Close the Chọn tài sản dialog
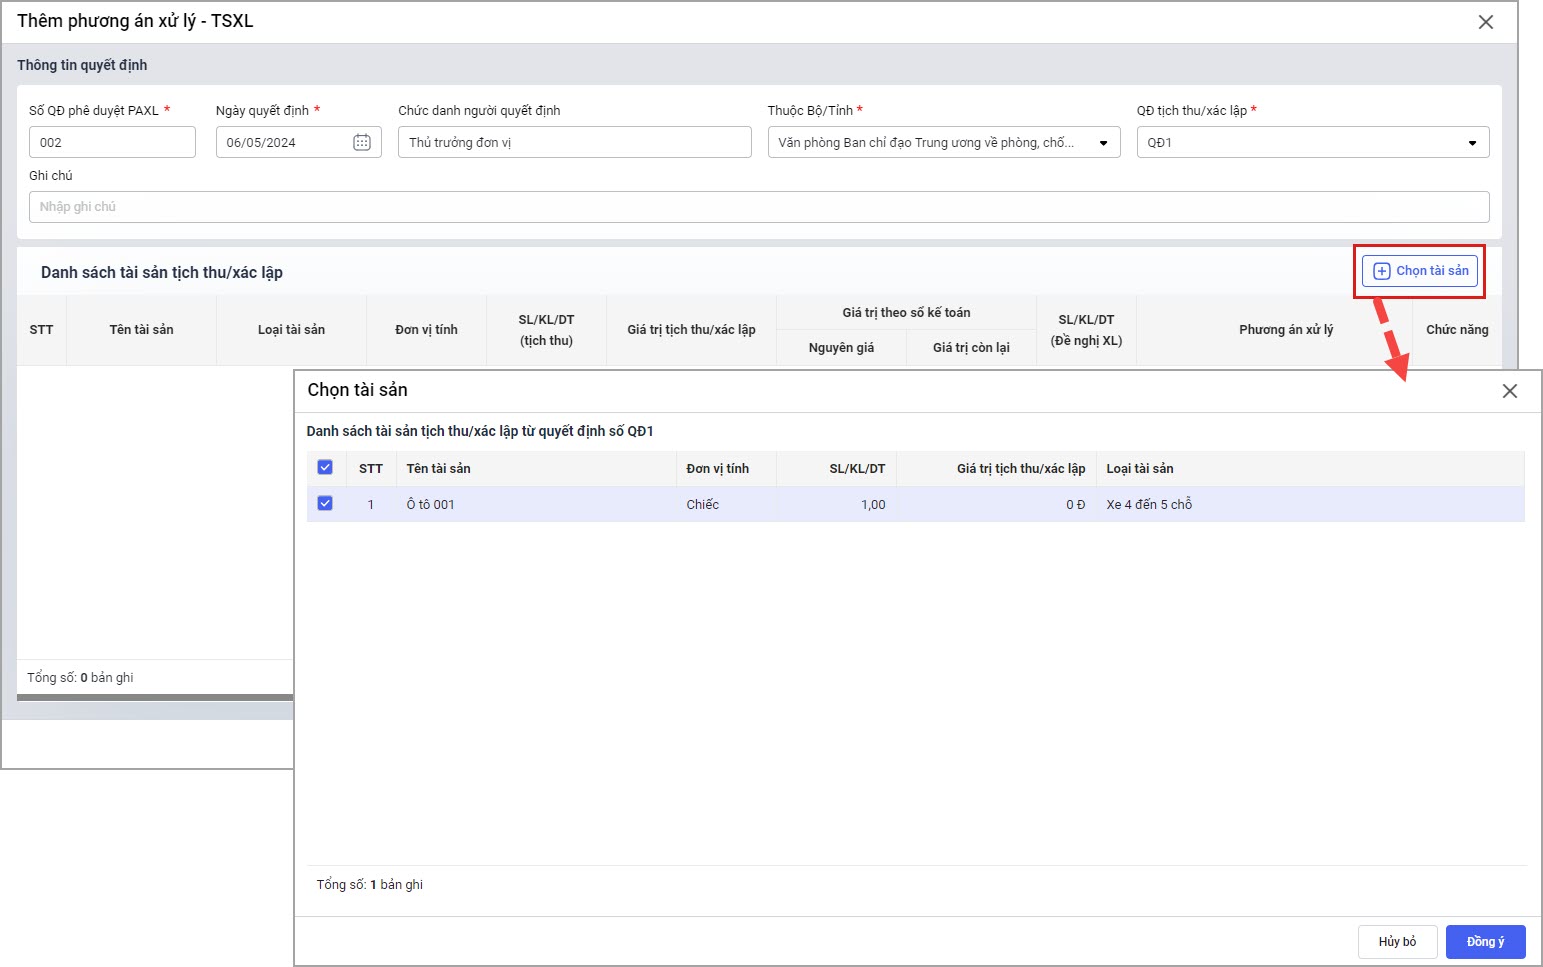The height and width of the screenshot is (967, 1543). (x=1509, y=391)
